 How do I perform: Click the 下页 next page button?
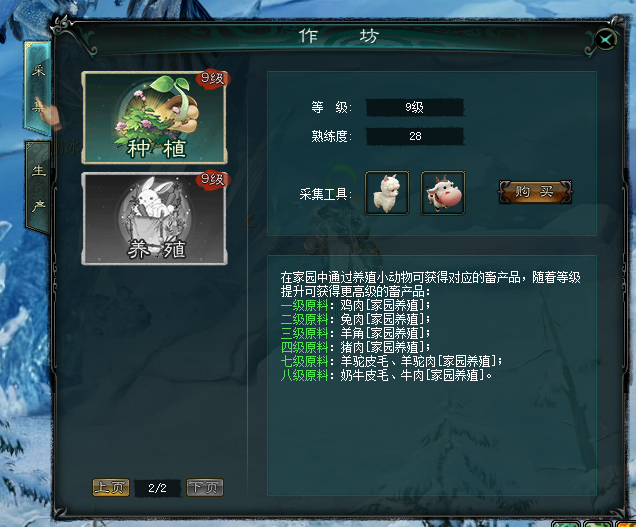click(205, 487)
